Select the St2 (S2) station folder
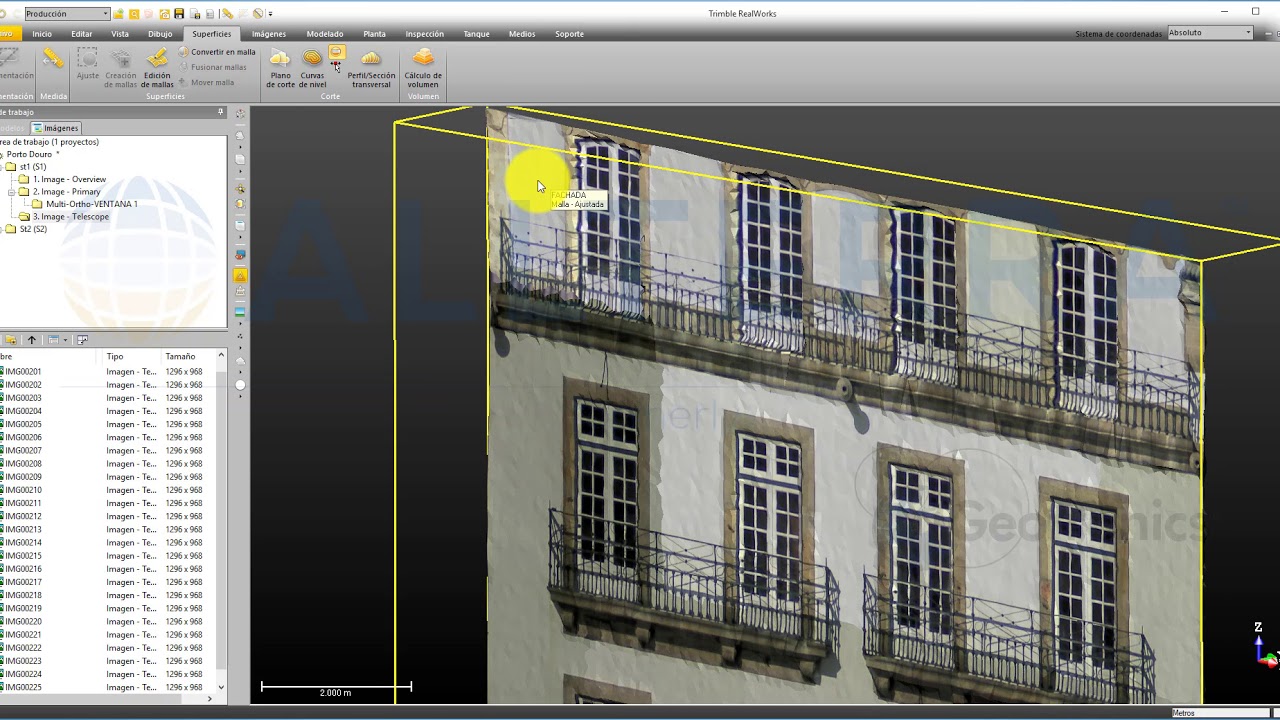Screen dimensions: 1280x720 [33, 229]
